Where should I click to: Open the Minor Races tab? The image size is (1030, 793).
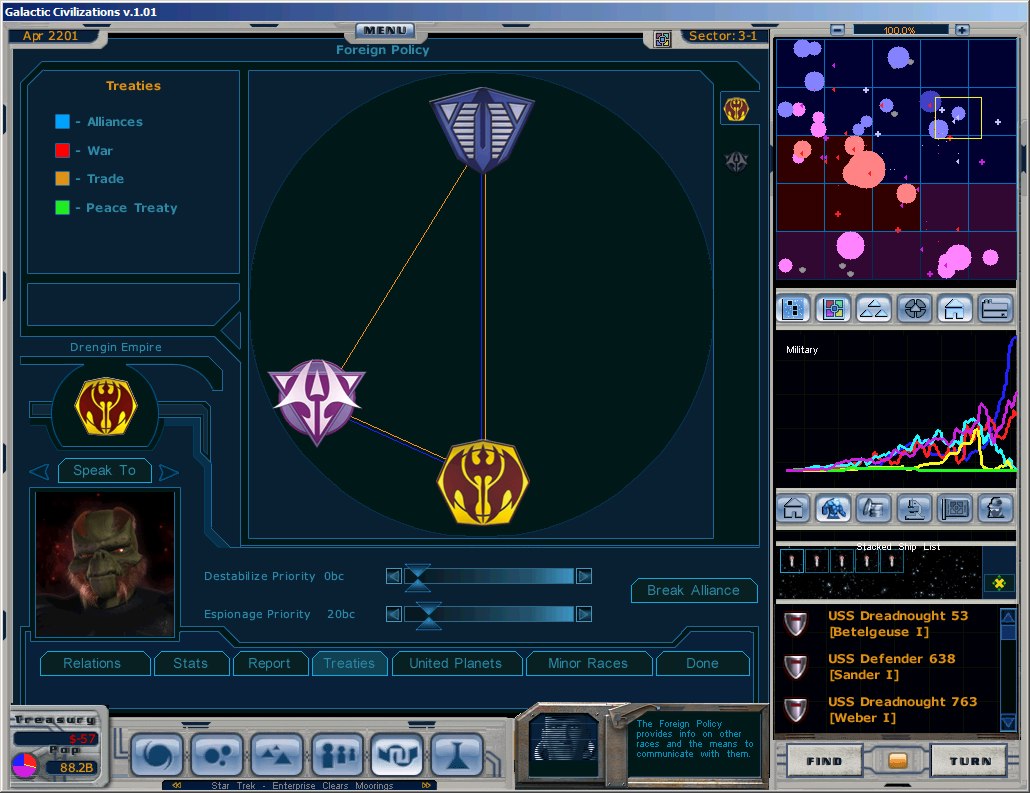click(x=589, y=664)
